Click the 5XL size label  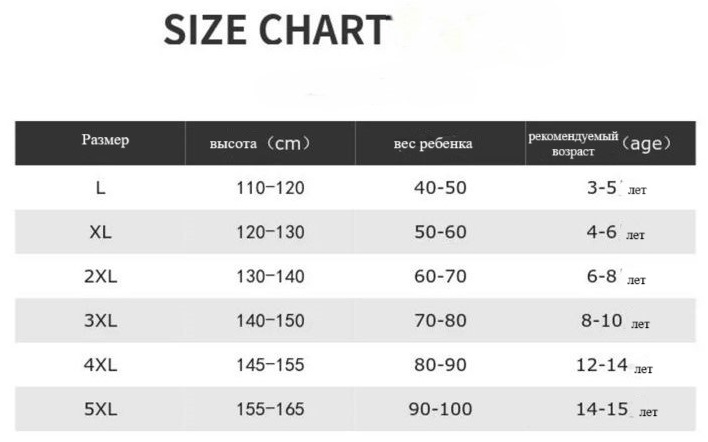click(x=100, y=409)
